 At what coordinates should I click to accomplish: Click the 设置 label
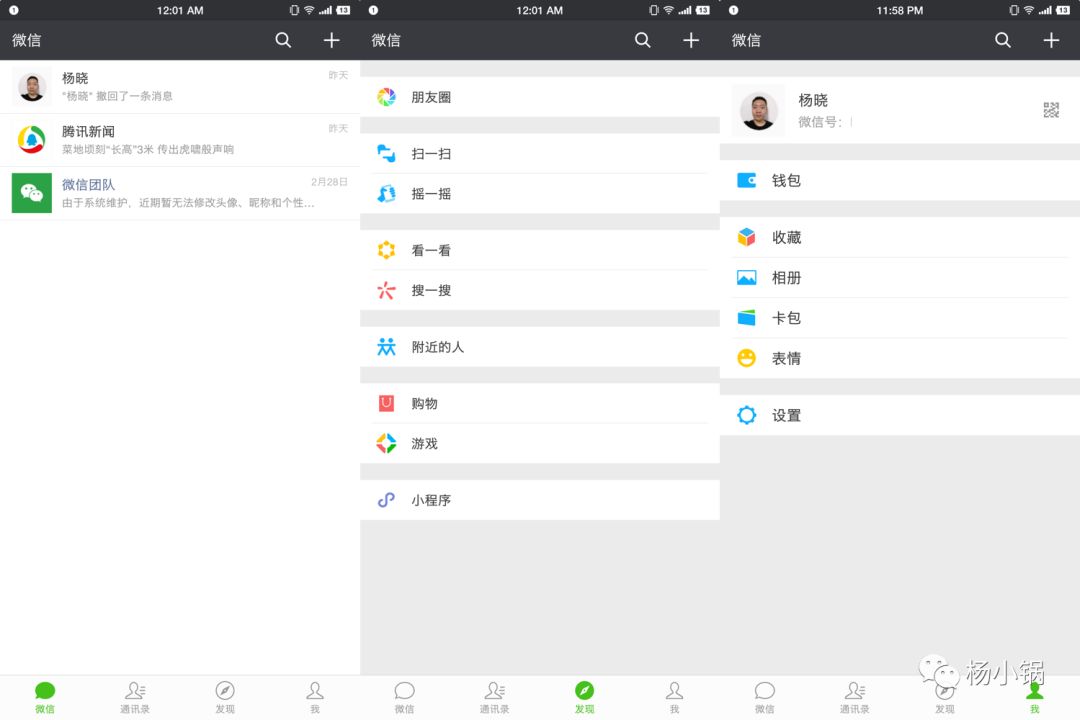tap(786, 415)
